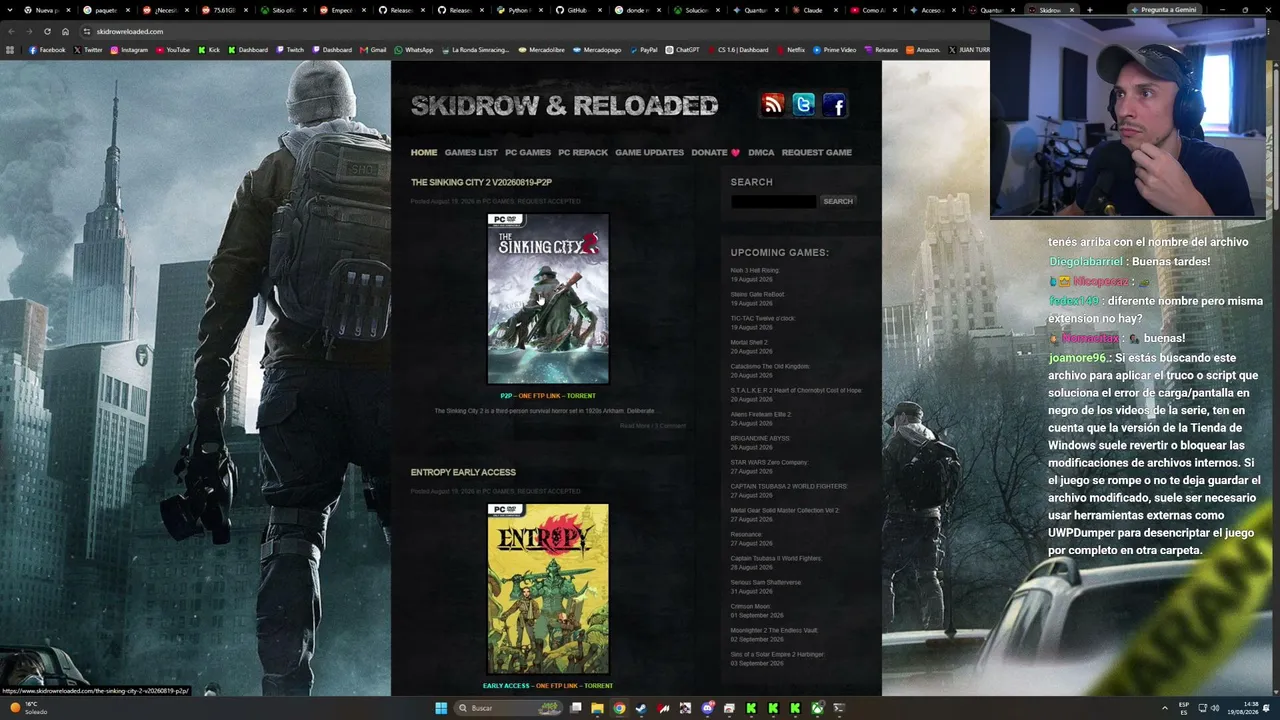The width and height of the screenshot is (1280, 720).
Task: Open the PayPal bookmark
Action: point(643,50)
